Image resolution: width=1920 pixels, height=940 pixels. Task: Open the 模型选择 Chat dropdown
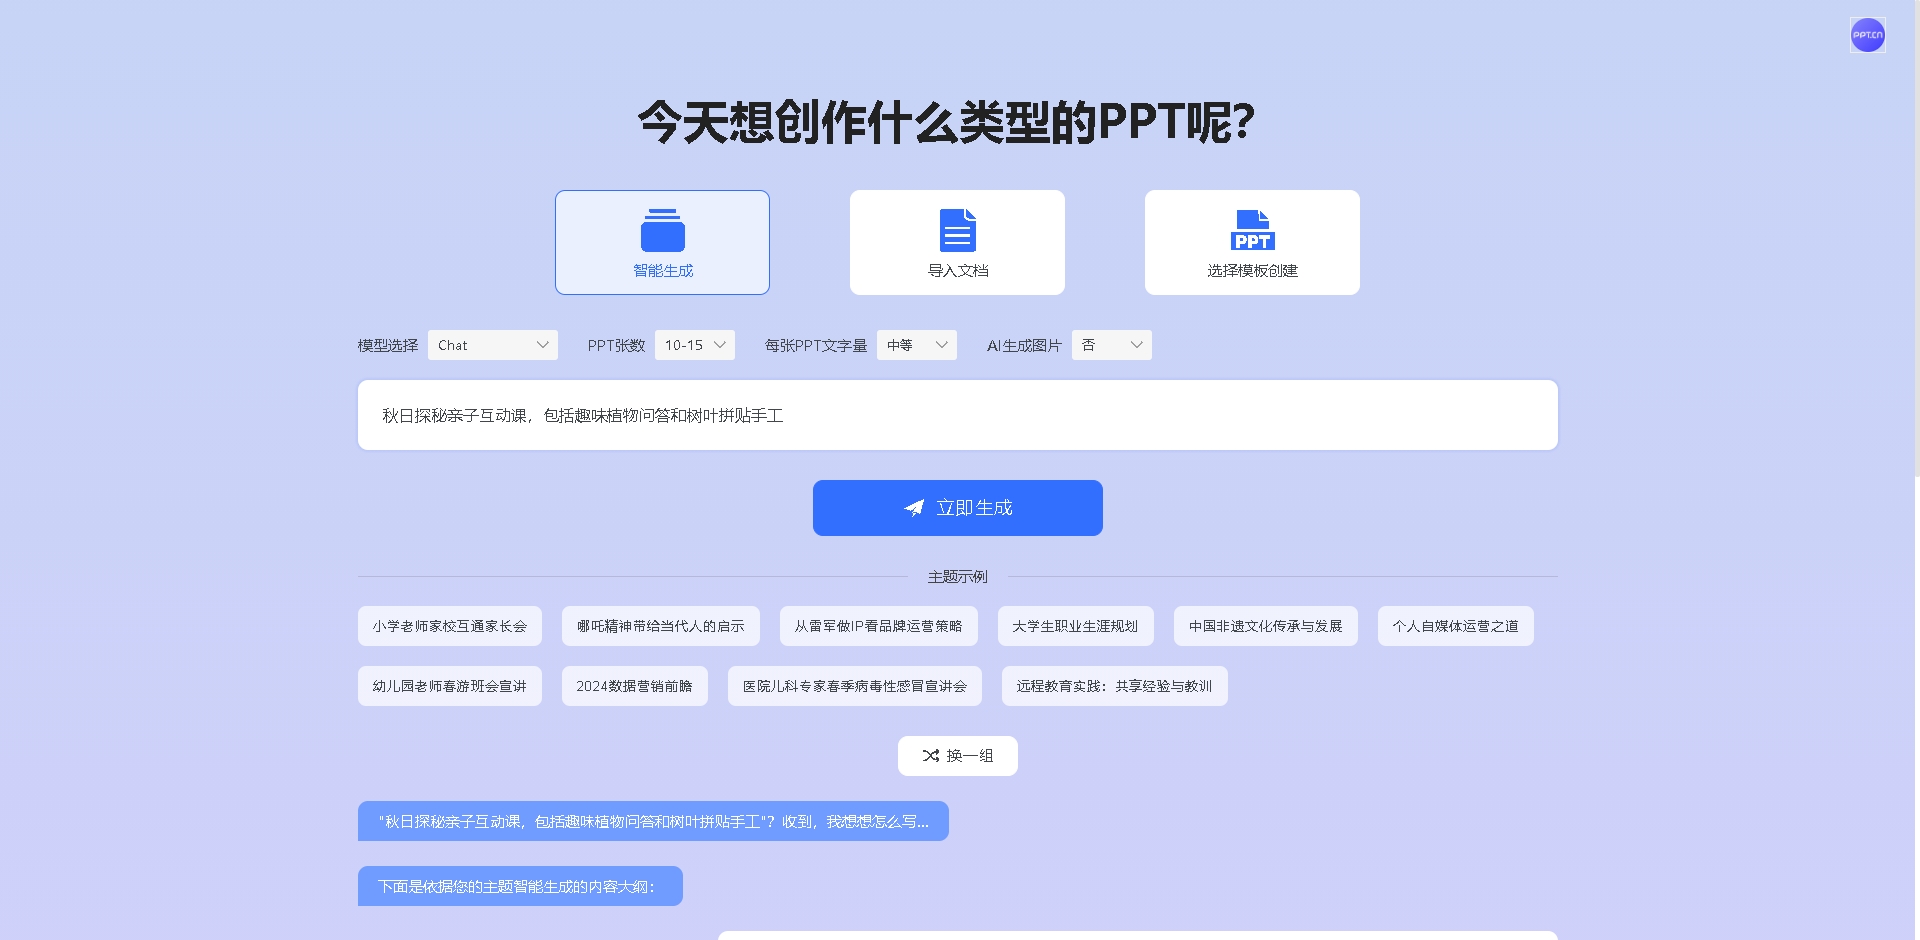[492, 345]
